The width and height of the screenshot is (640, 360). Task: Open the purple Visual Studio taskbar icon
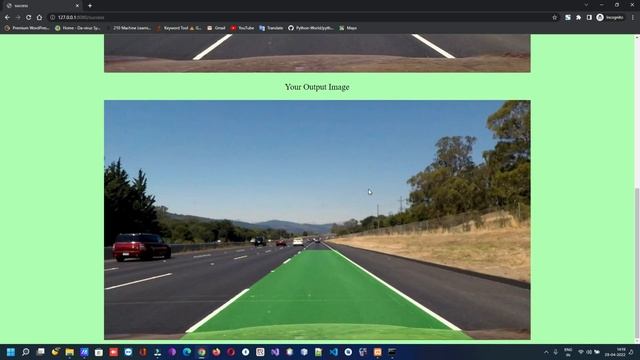tap(275, 352)
